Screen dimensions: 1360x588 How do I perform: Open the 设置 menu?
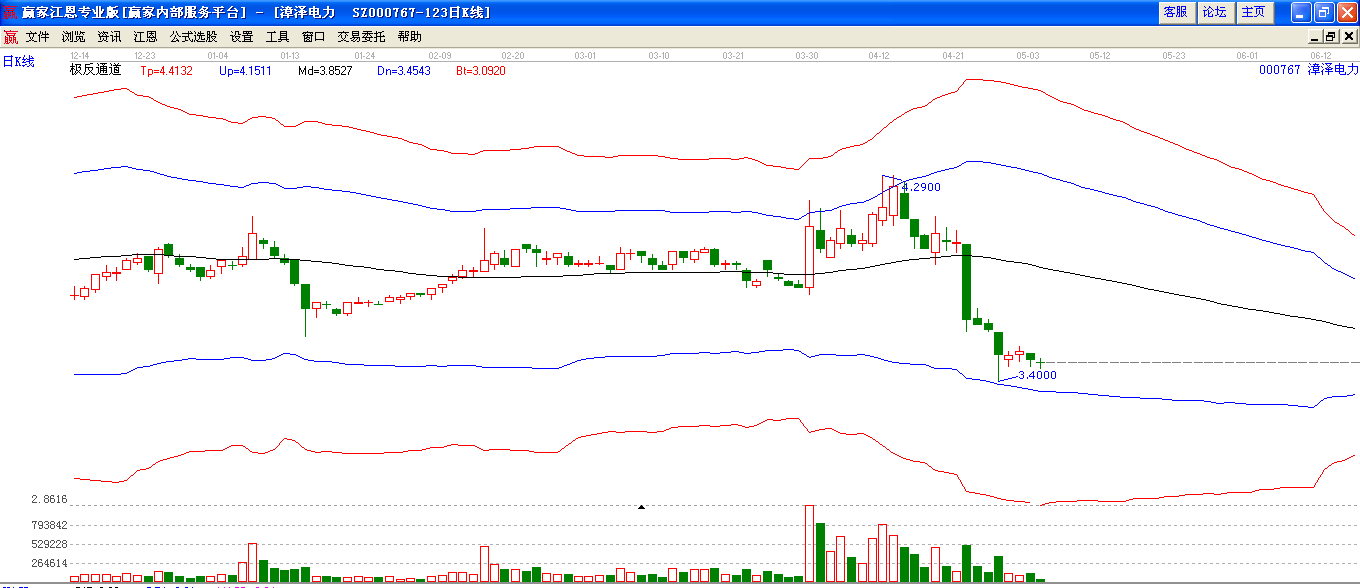click(242, 37)
